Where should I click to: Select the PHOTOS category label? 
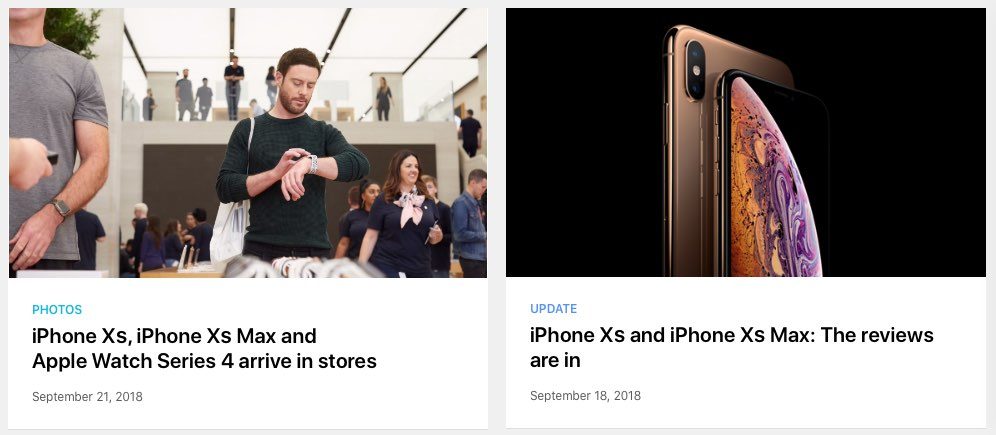click(57, 310)
